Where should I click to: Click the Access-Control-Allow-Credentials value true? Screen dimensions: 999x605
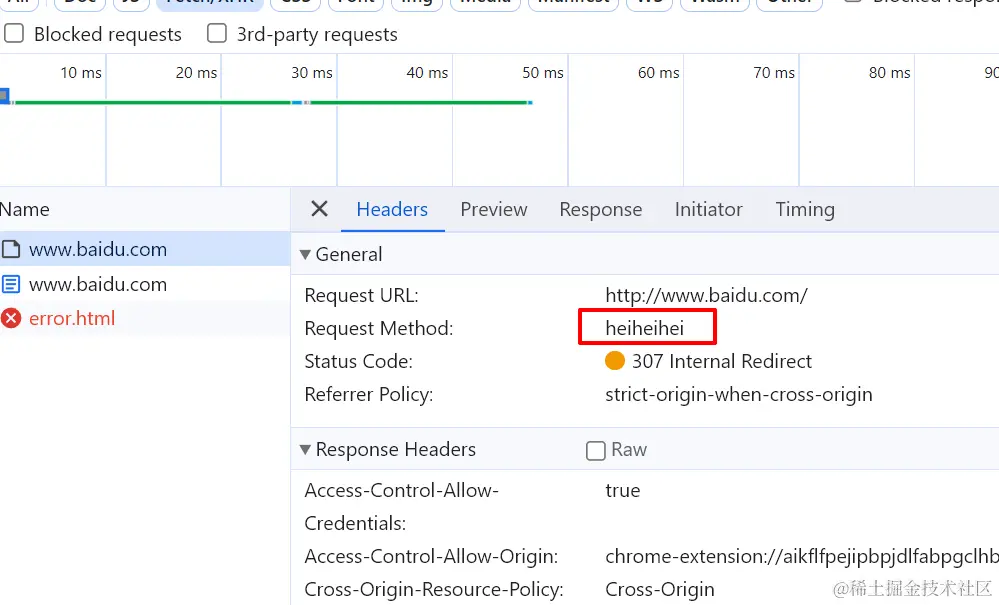622,490
